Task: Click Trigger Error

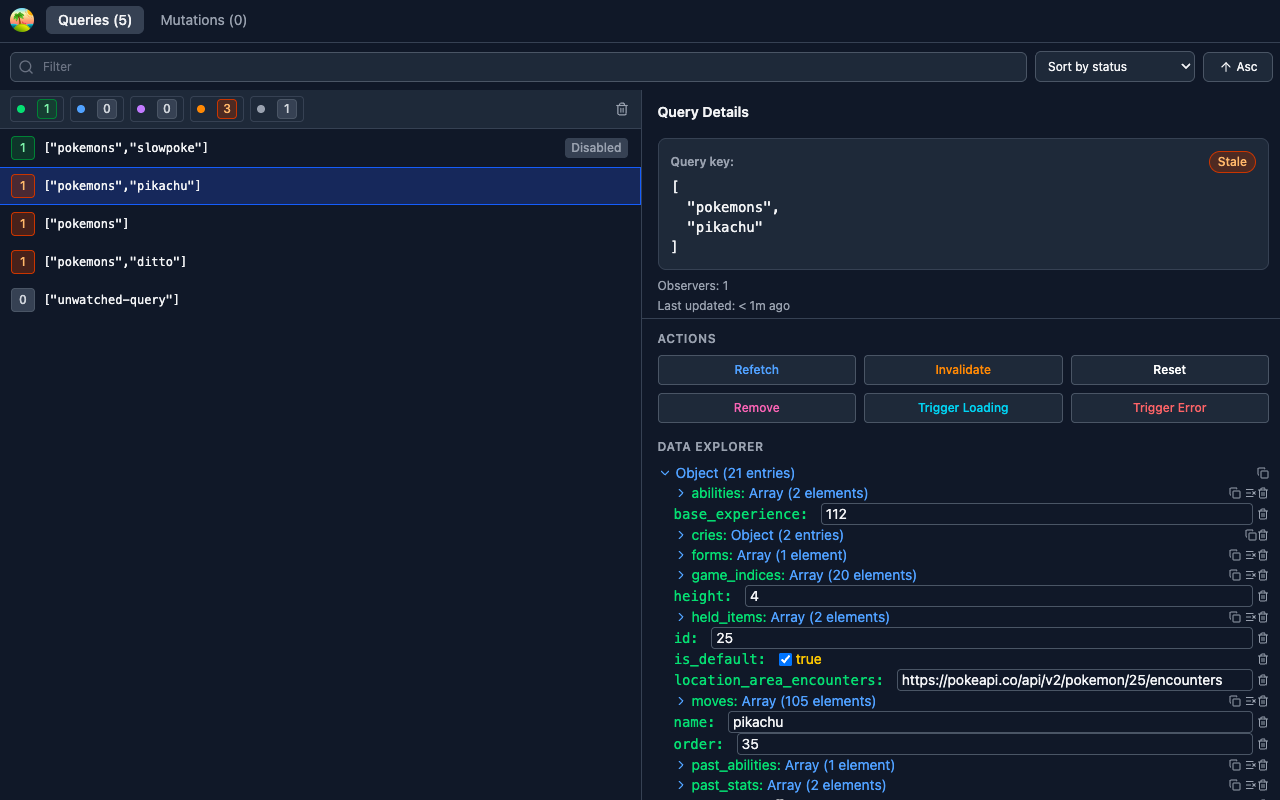Action: 1170,408
